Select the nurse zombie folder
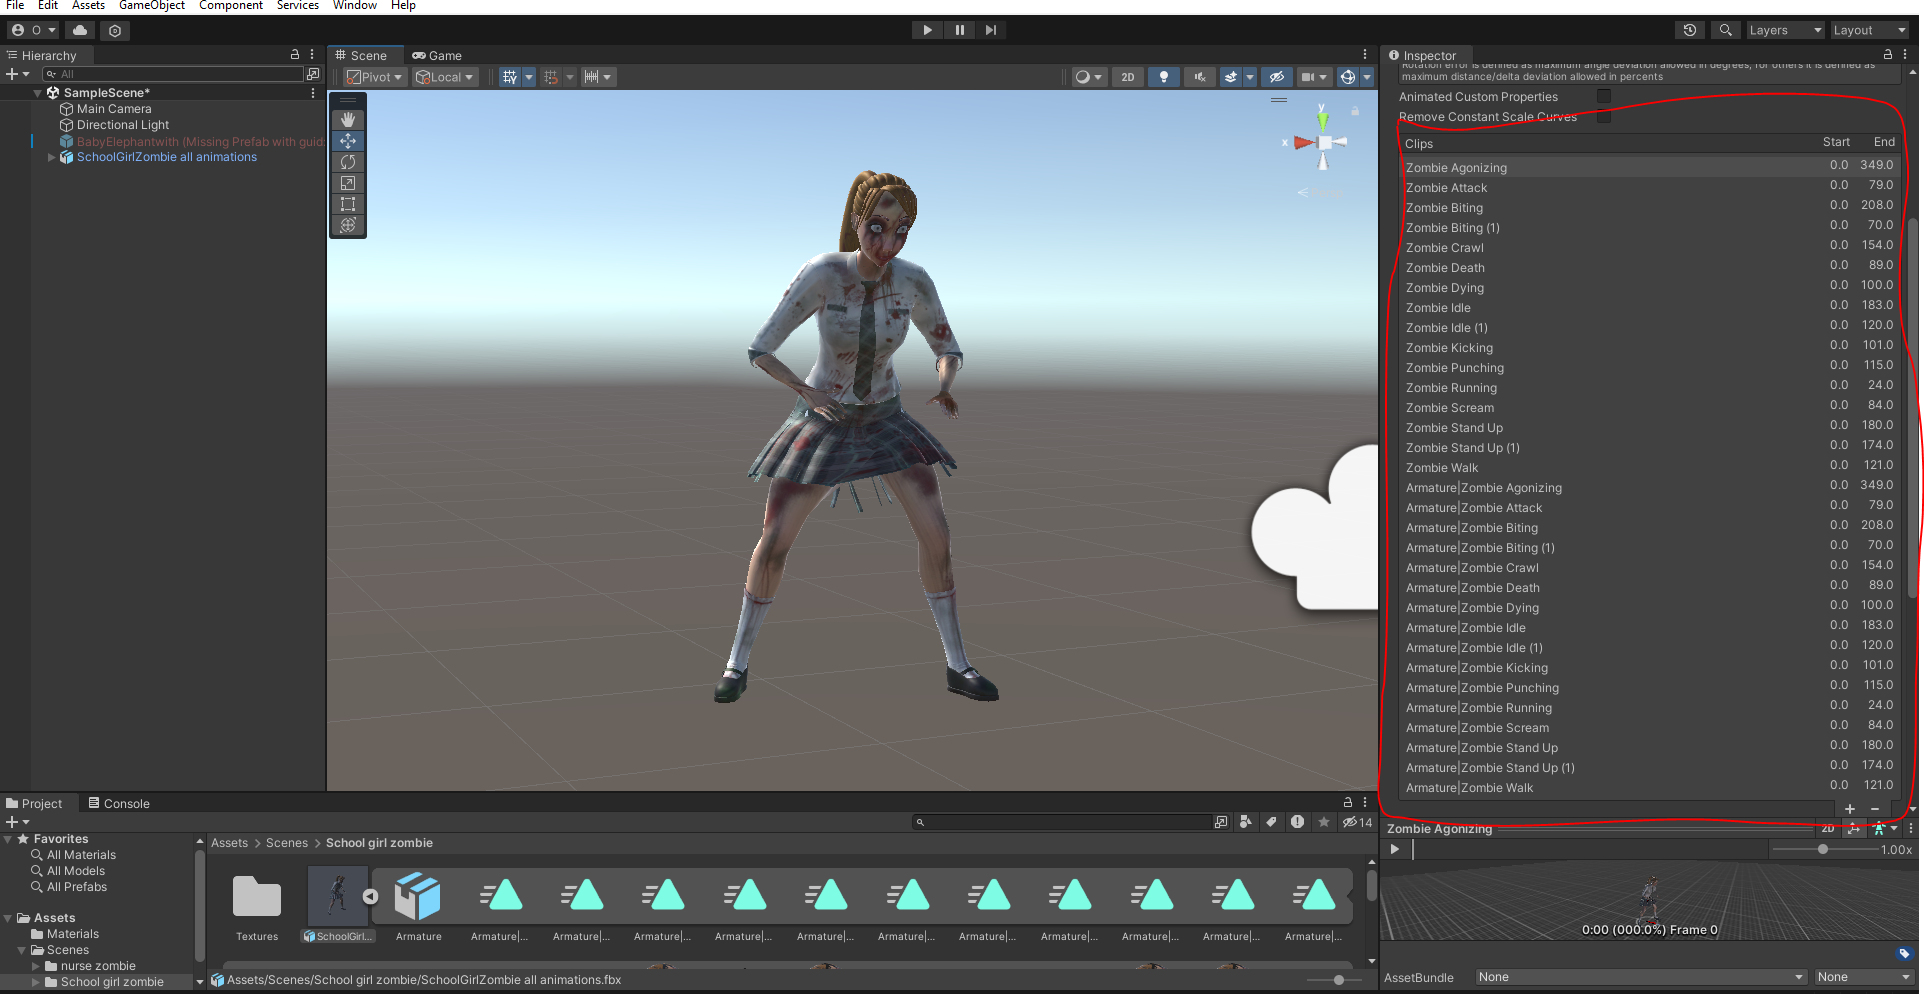Image resolution: width=1924 pixels, height=994 pixels. [98, 966]
